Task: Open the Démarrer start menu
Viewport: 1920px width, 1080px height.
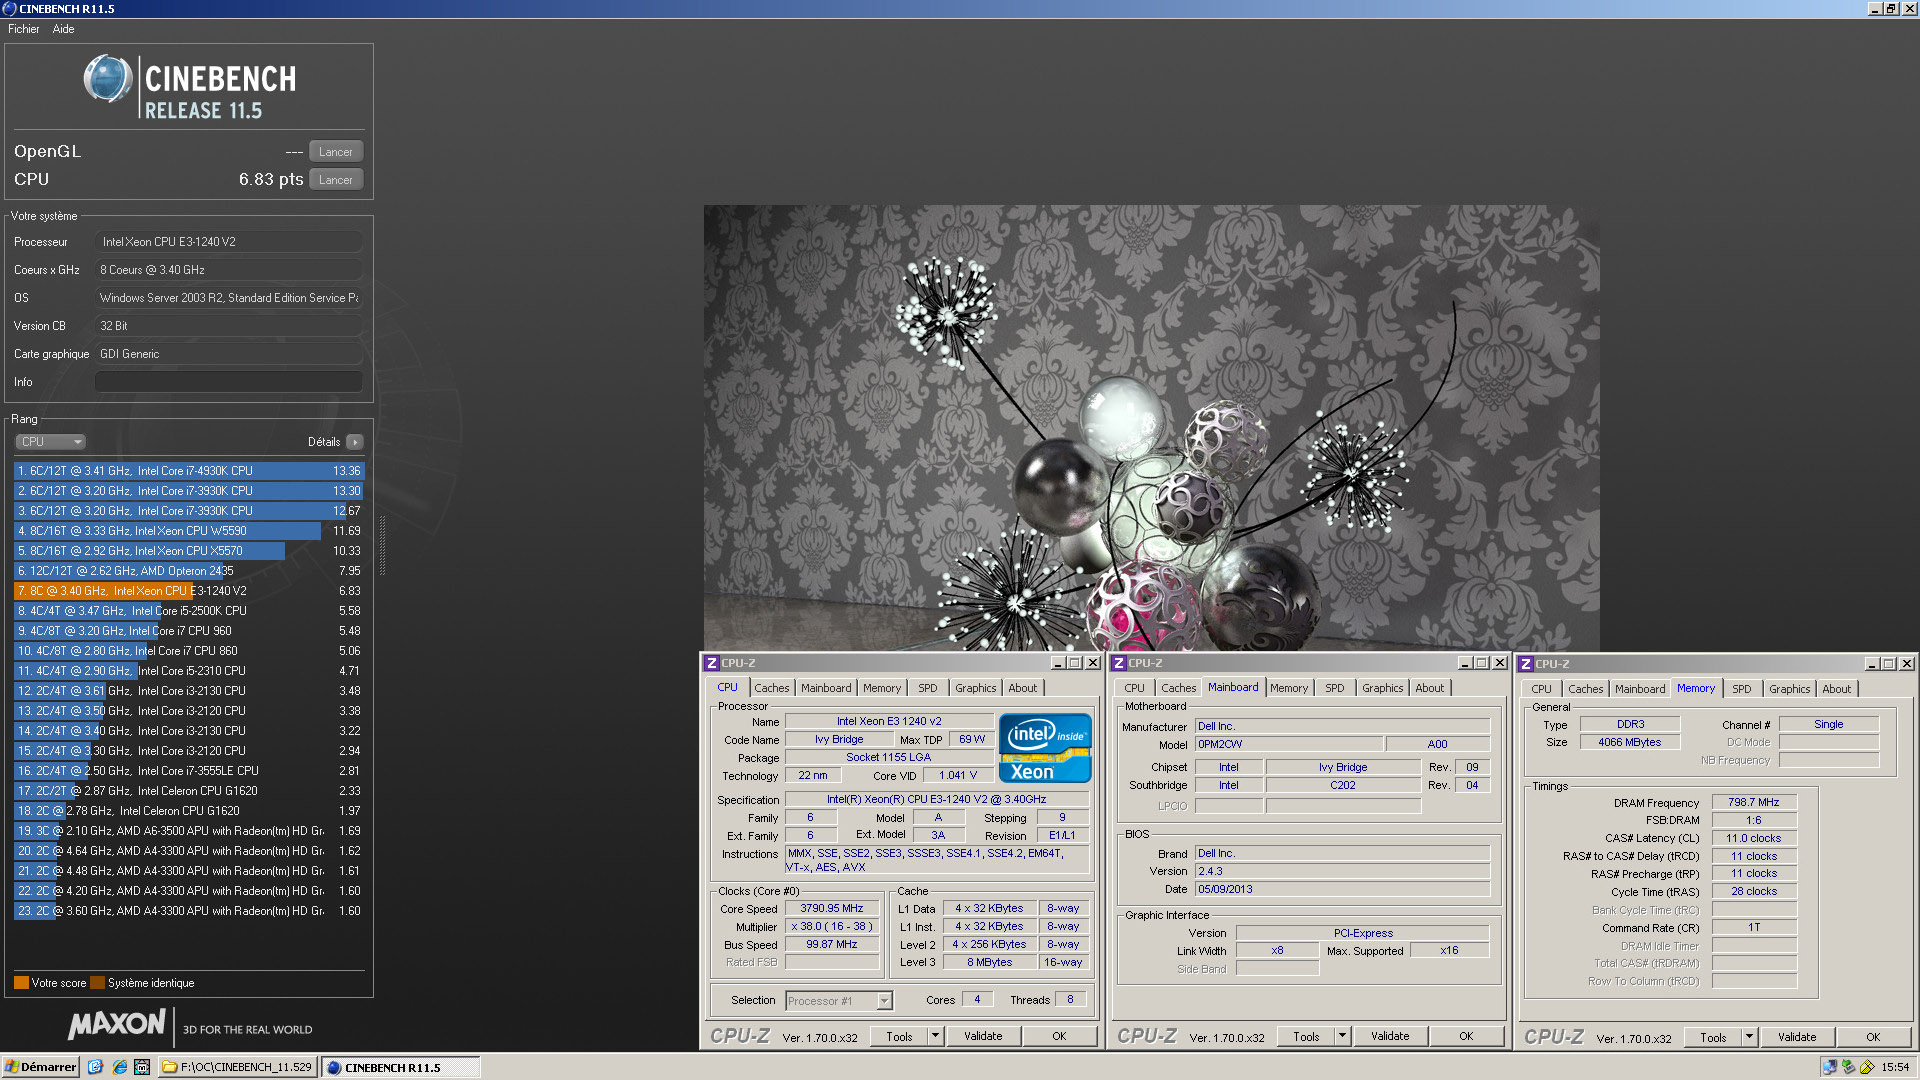Action: coord(40,1067)
